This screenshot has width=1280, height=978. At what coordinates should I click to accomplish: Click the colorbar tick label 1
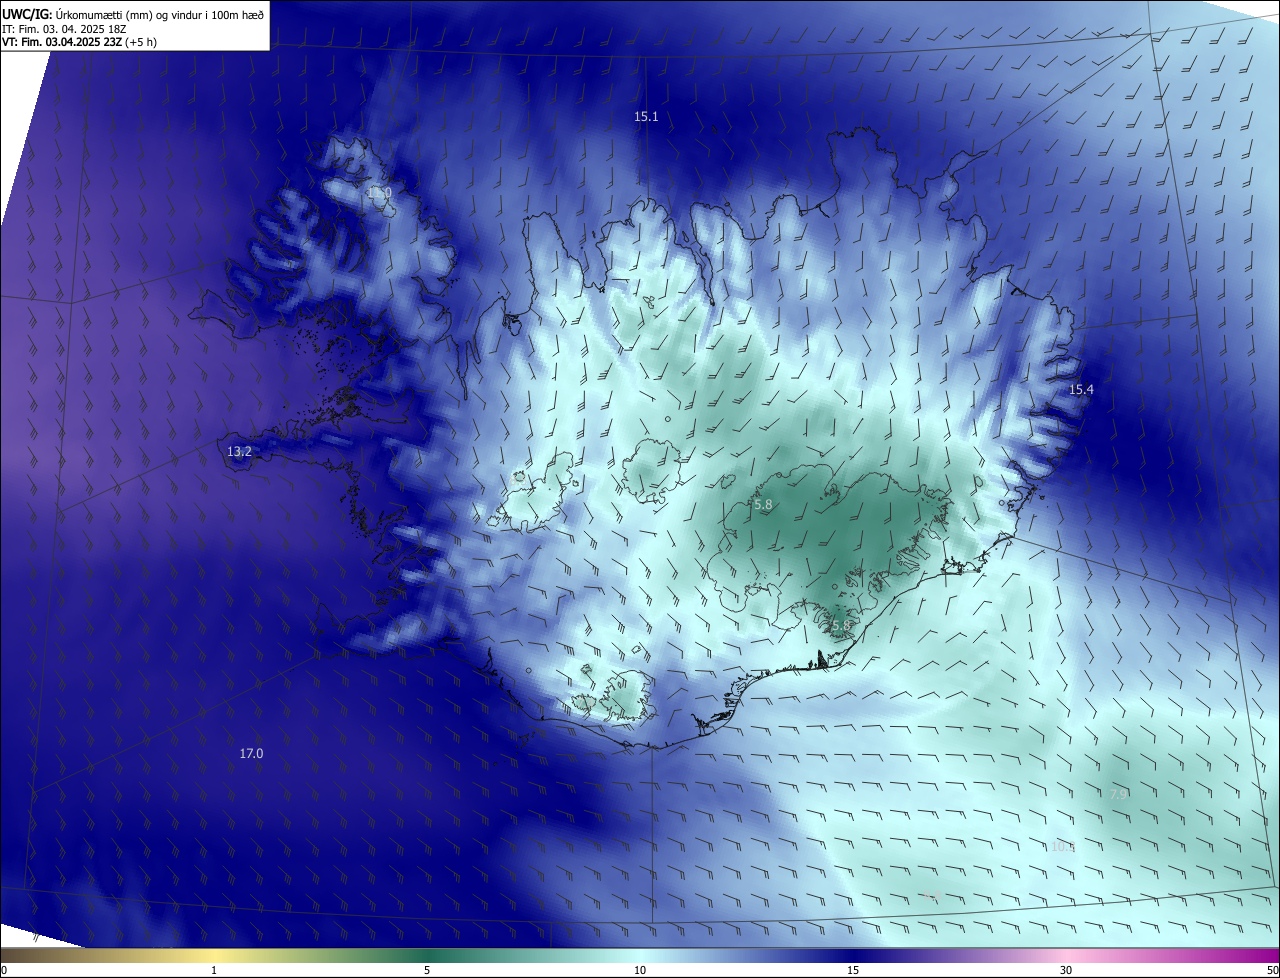coord(214,970)
